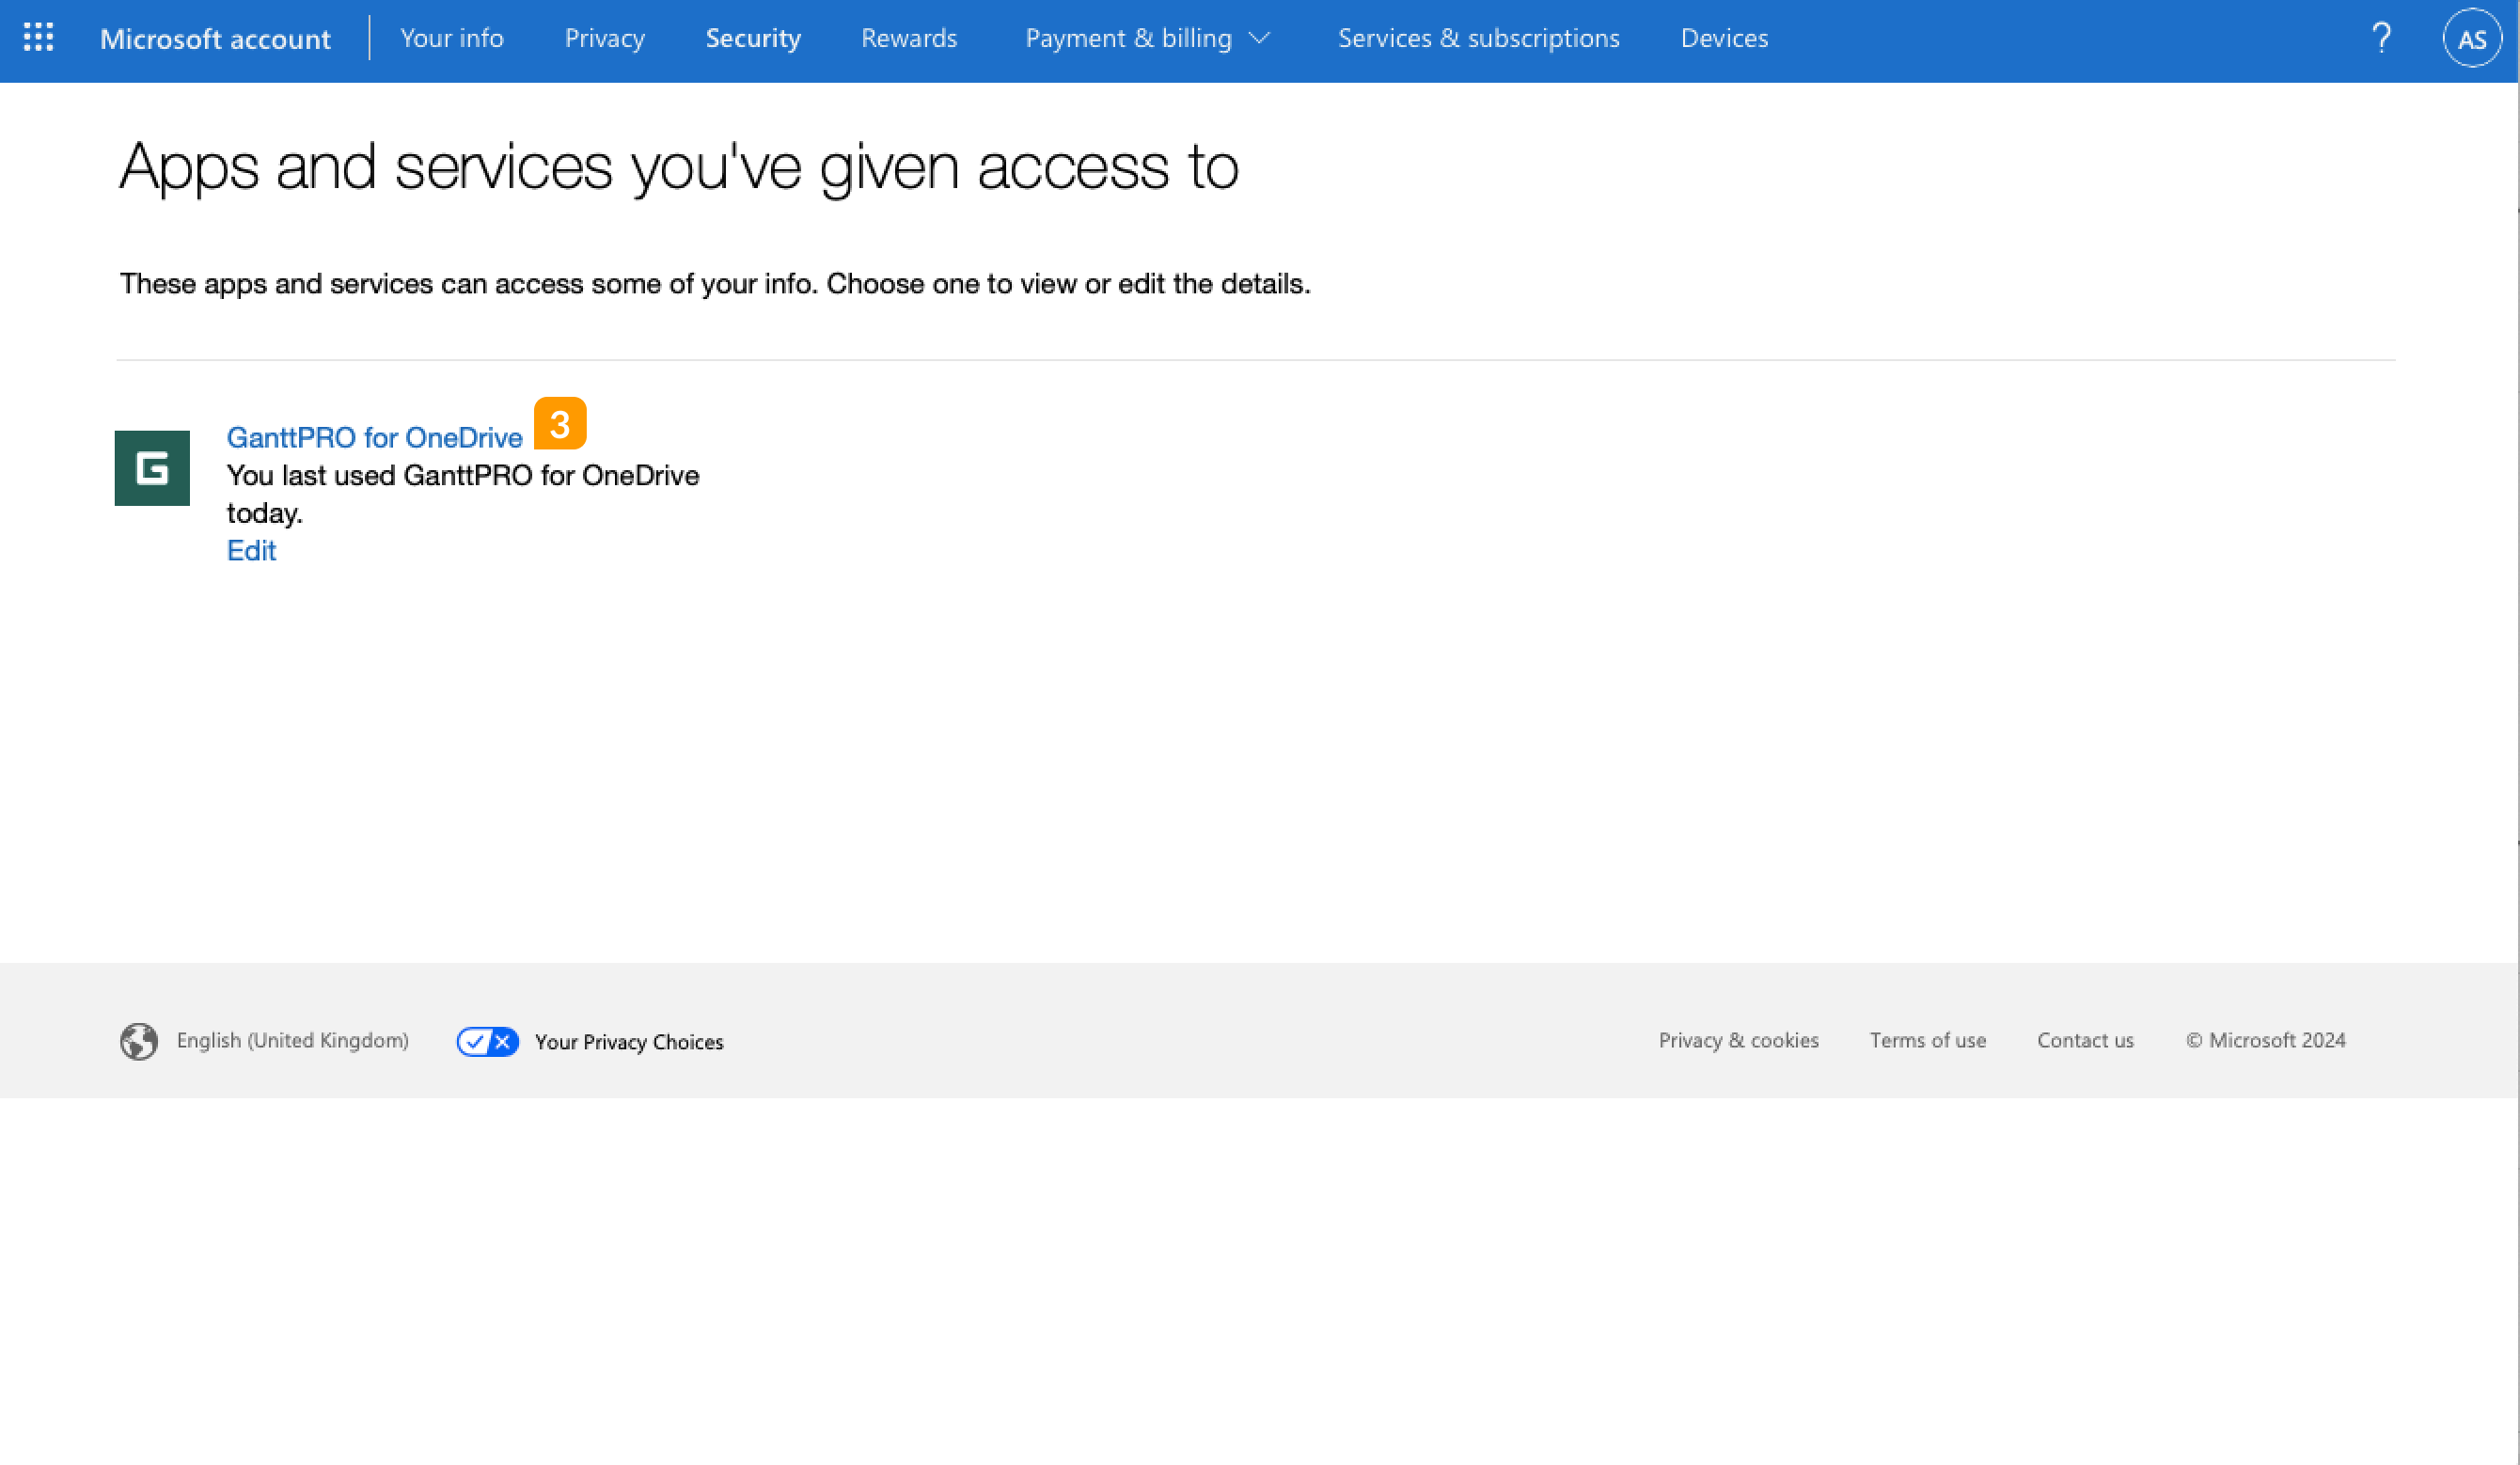Click Edit under GanttPRO for OneDrive
Viewport: 2520px width, 1465px height.
[x=251, y=550]
